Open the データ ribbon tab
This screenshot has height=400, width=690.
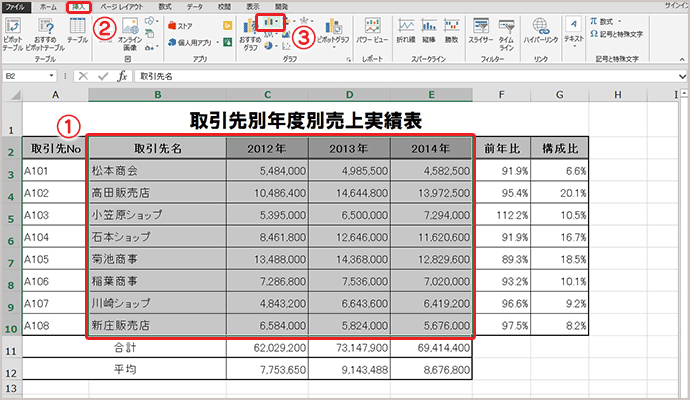pos(194,6)
